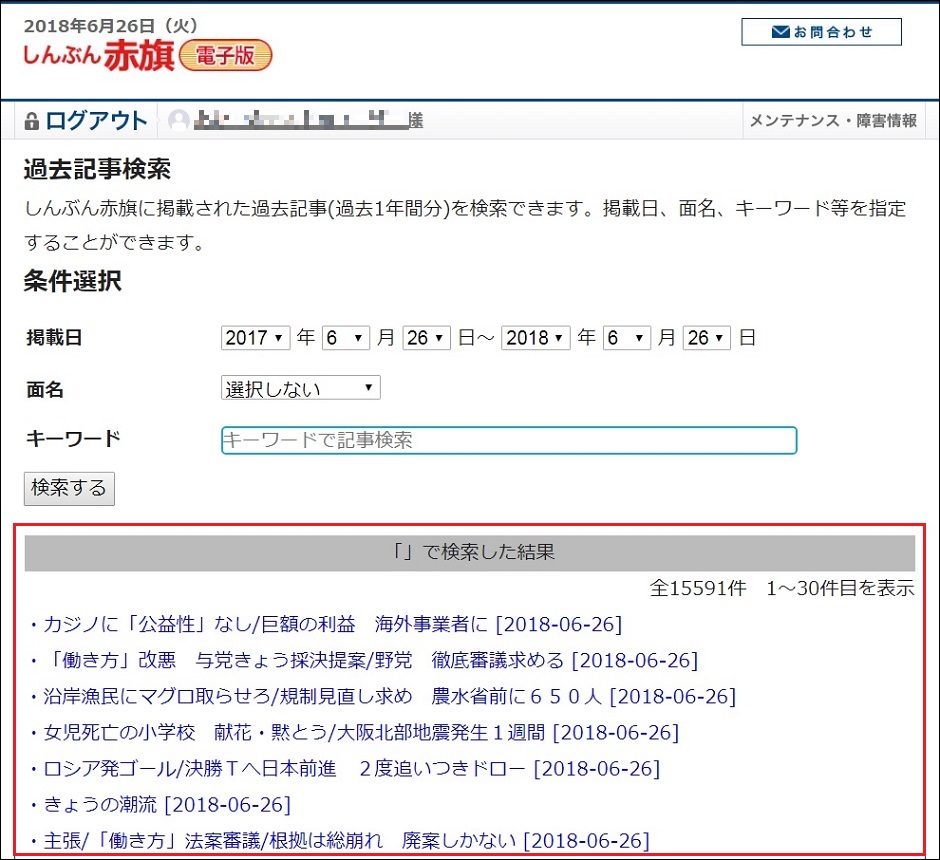
Task: Open the end year dropdown showing 2018
Action: point(536,338)
